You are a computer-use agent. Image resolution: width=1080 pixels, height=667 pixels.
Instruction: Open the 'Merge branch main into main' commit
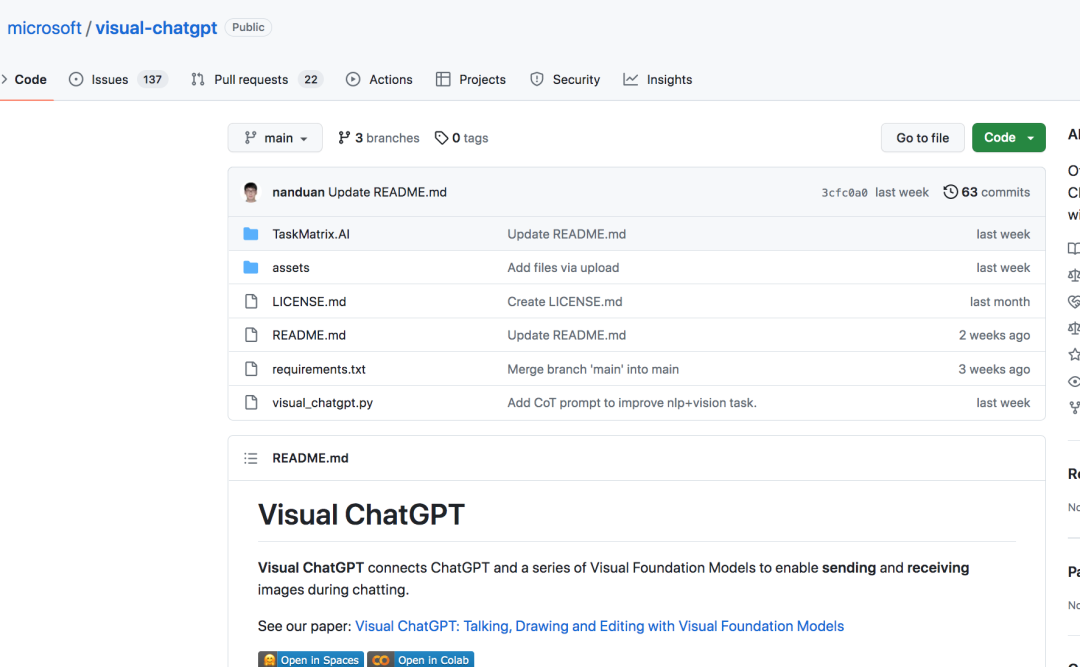pos(592,369)
